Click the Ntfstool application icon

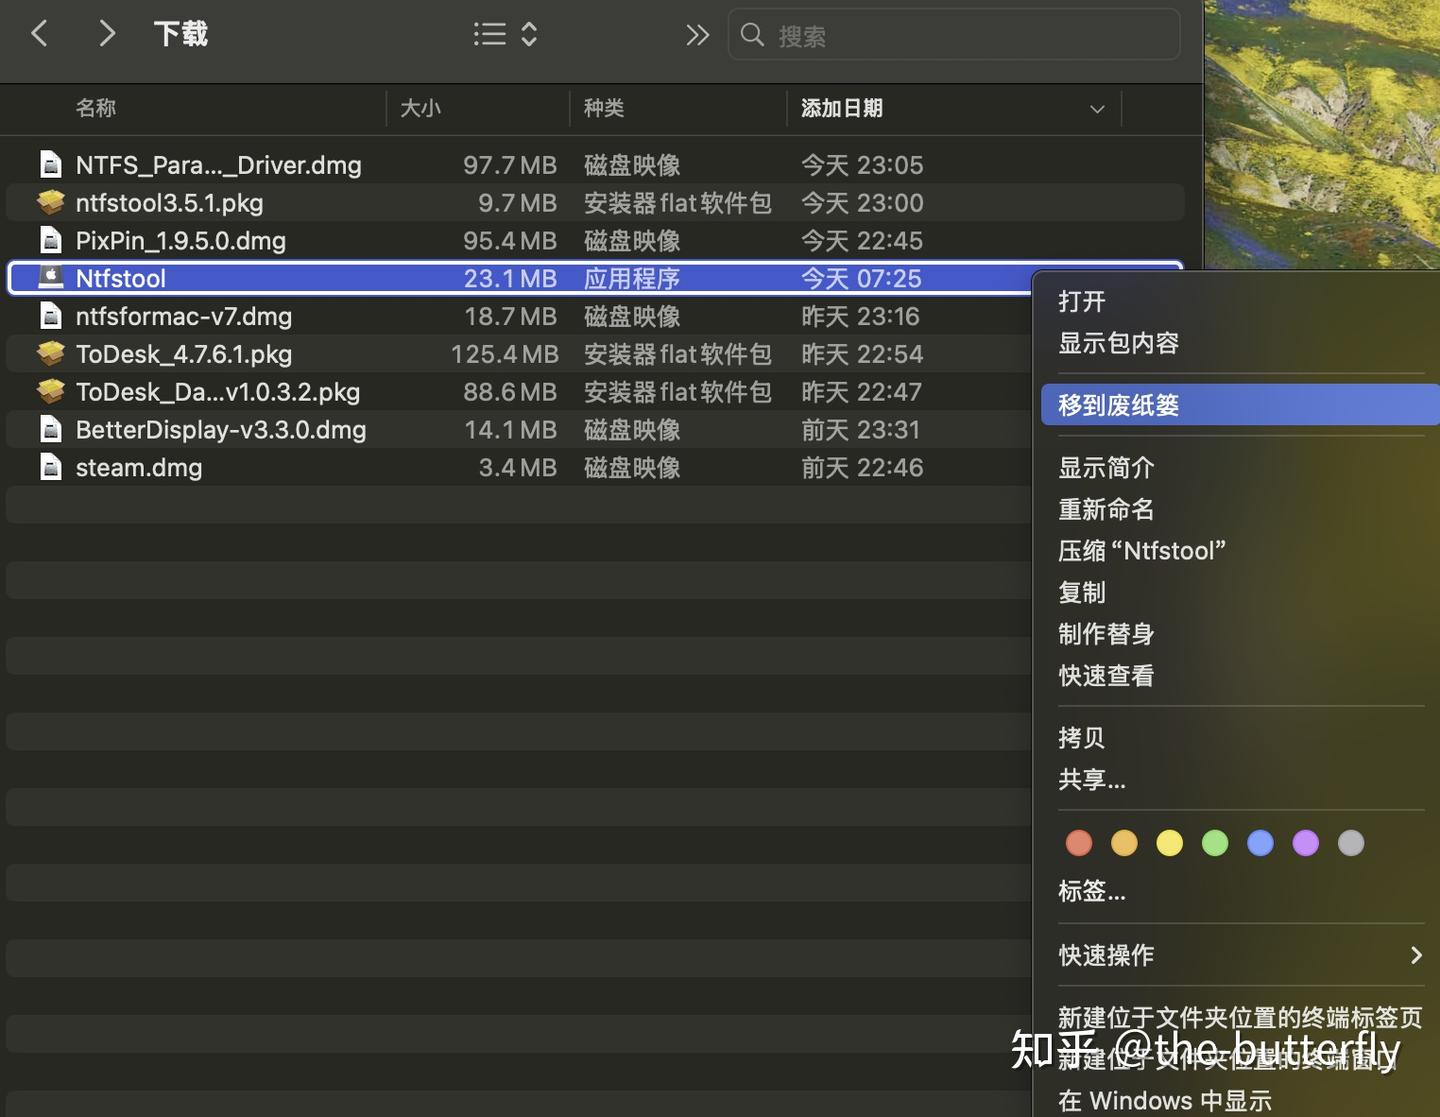[x=50, y=278]
